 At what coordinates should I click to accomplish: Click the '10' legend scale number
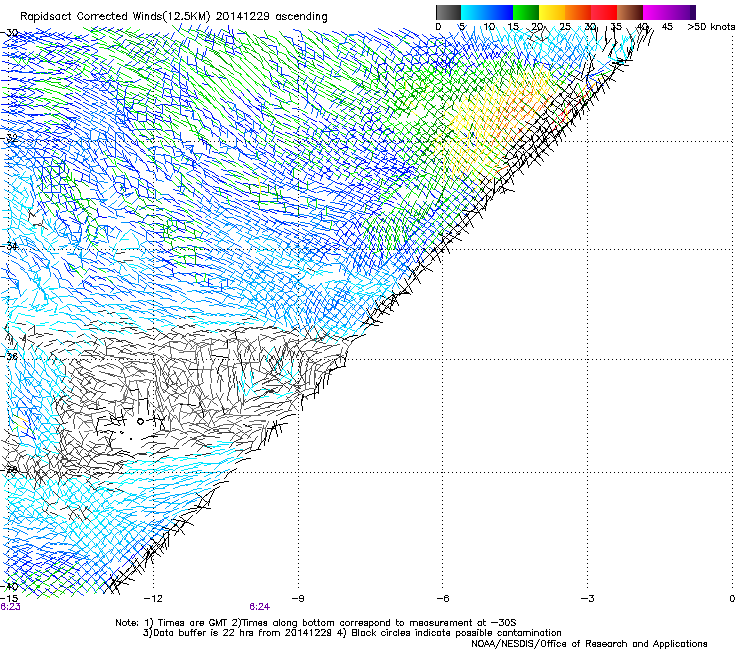489,27
